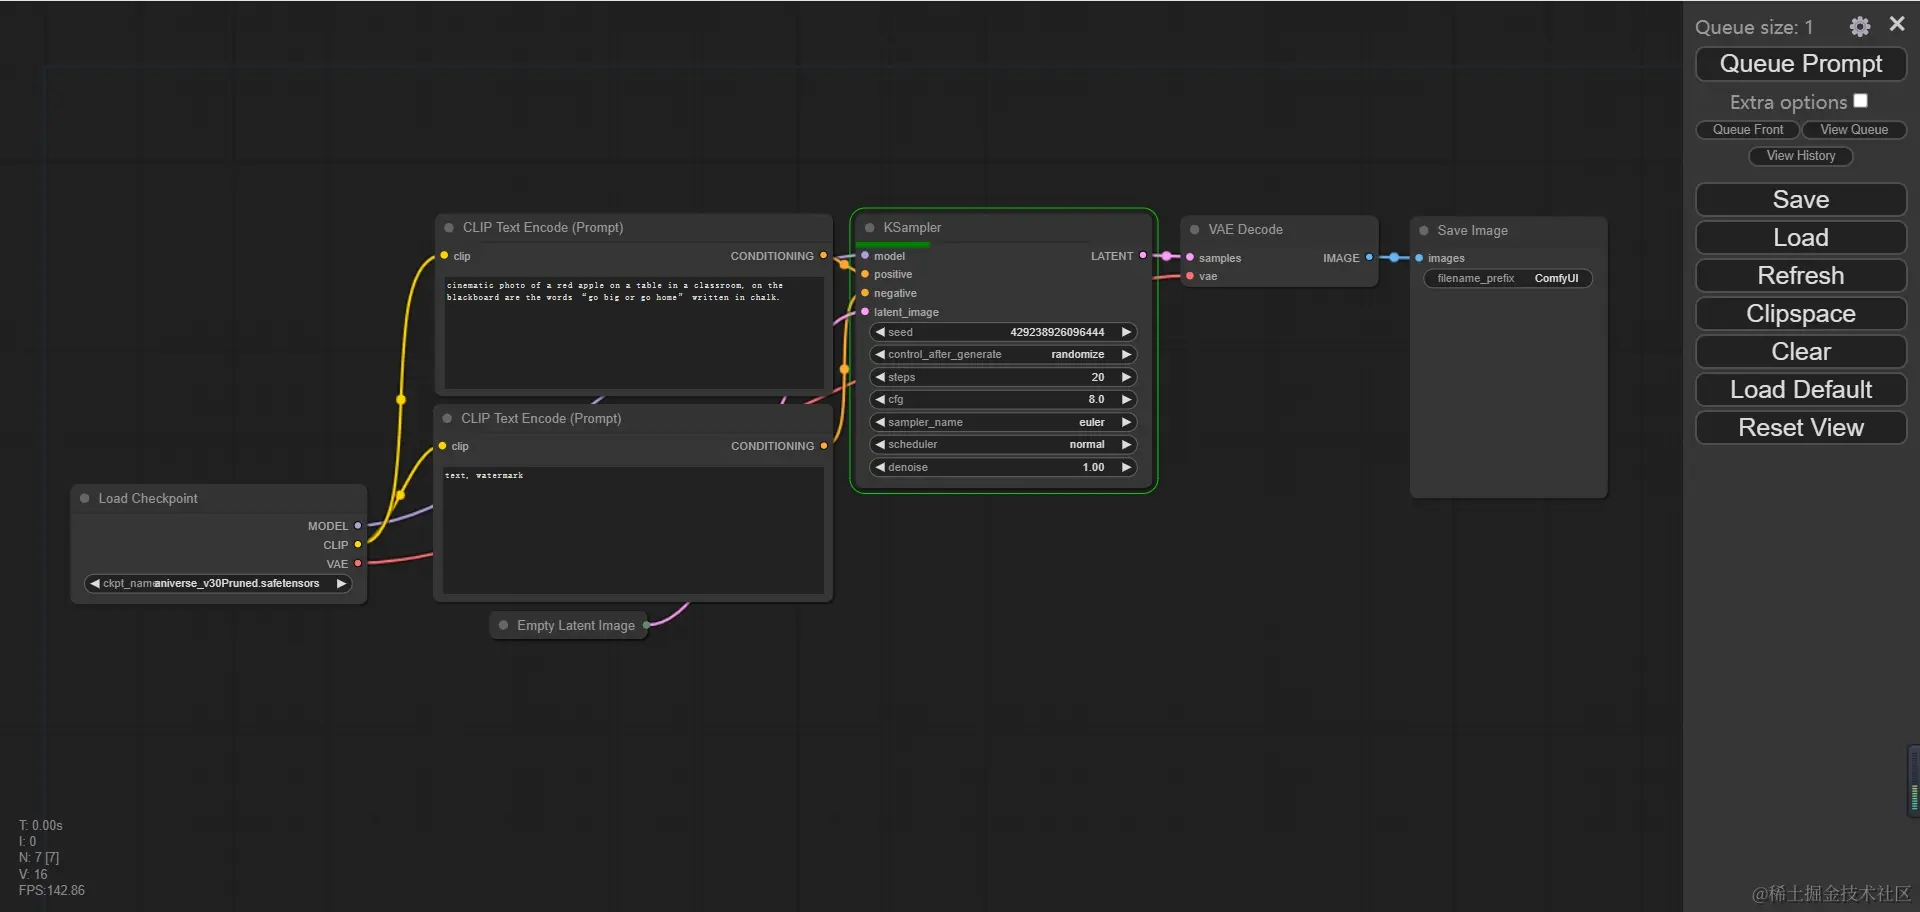
Task: Open the settings gear icon
Action: point(1859,27)
